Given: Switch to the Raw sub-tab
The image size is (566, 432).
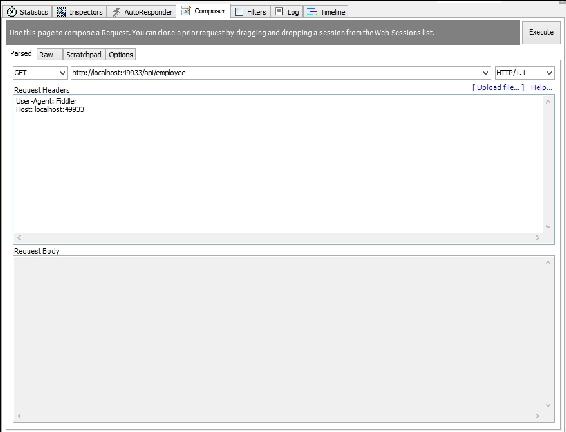Looking at the screenshot, I should [50, 54].
